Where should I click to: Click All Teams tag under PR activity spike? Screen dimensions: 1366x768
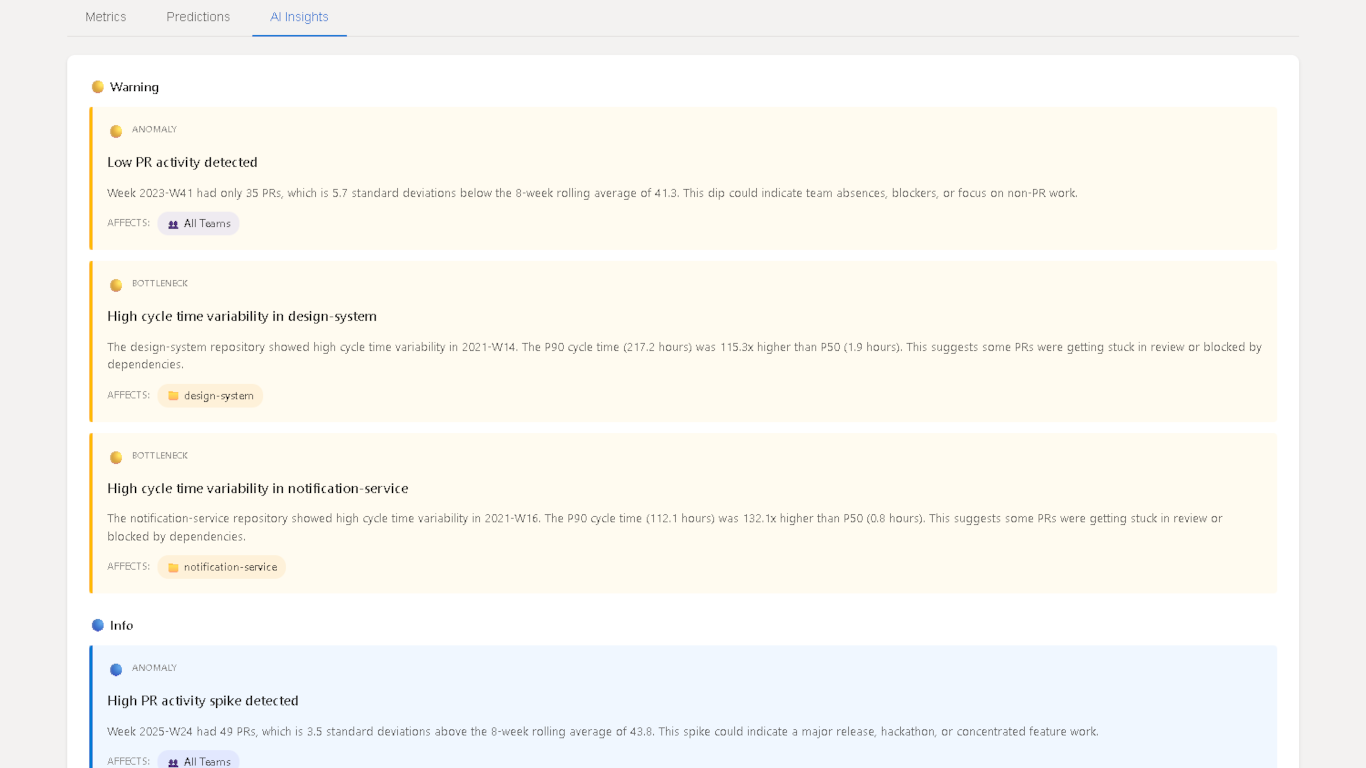tap(198, 760)
